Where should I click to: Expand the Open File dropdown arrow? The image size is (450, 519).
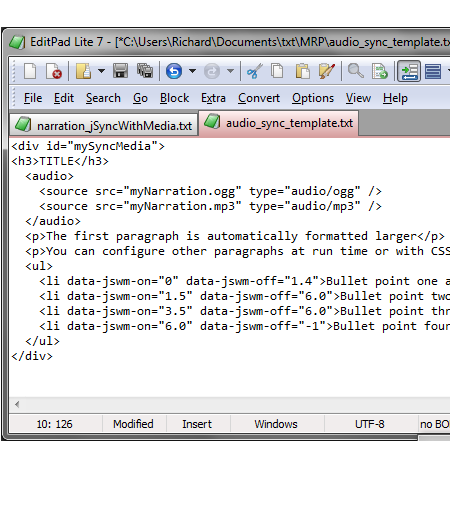point(101,71)
